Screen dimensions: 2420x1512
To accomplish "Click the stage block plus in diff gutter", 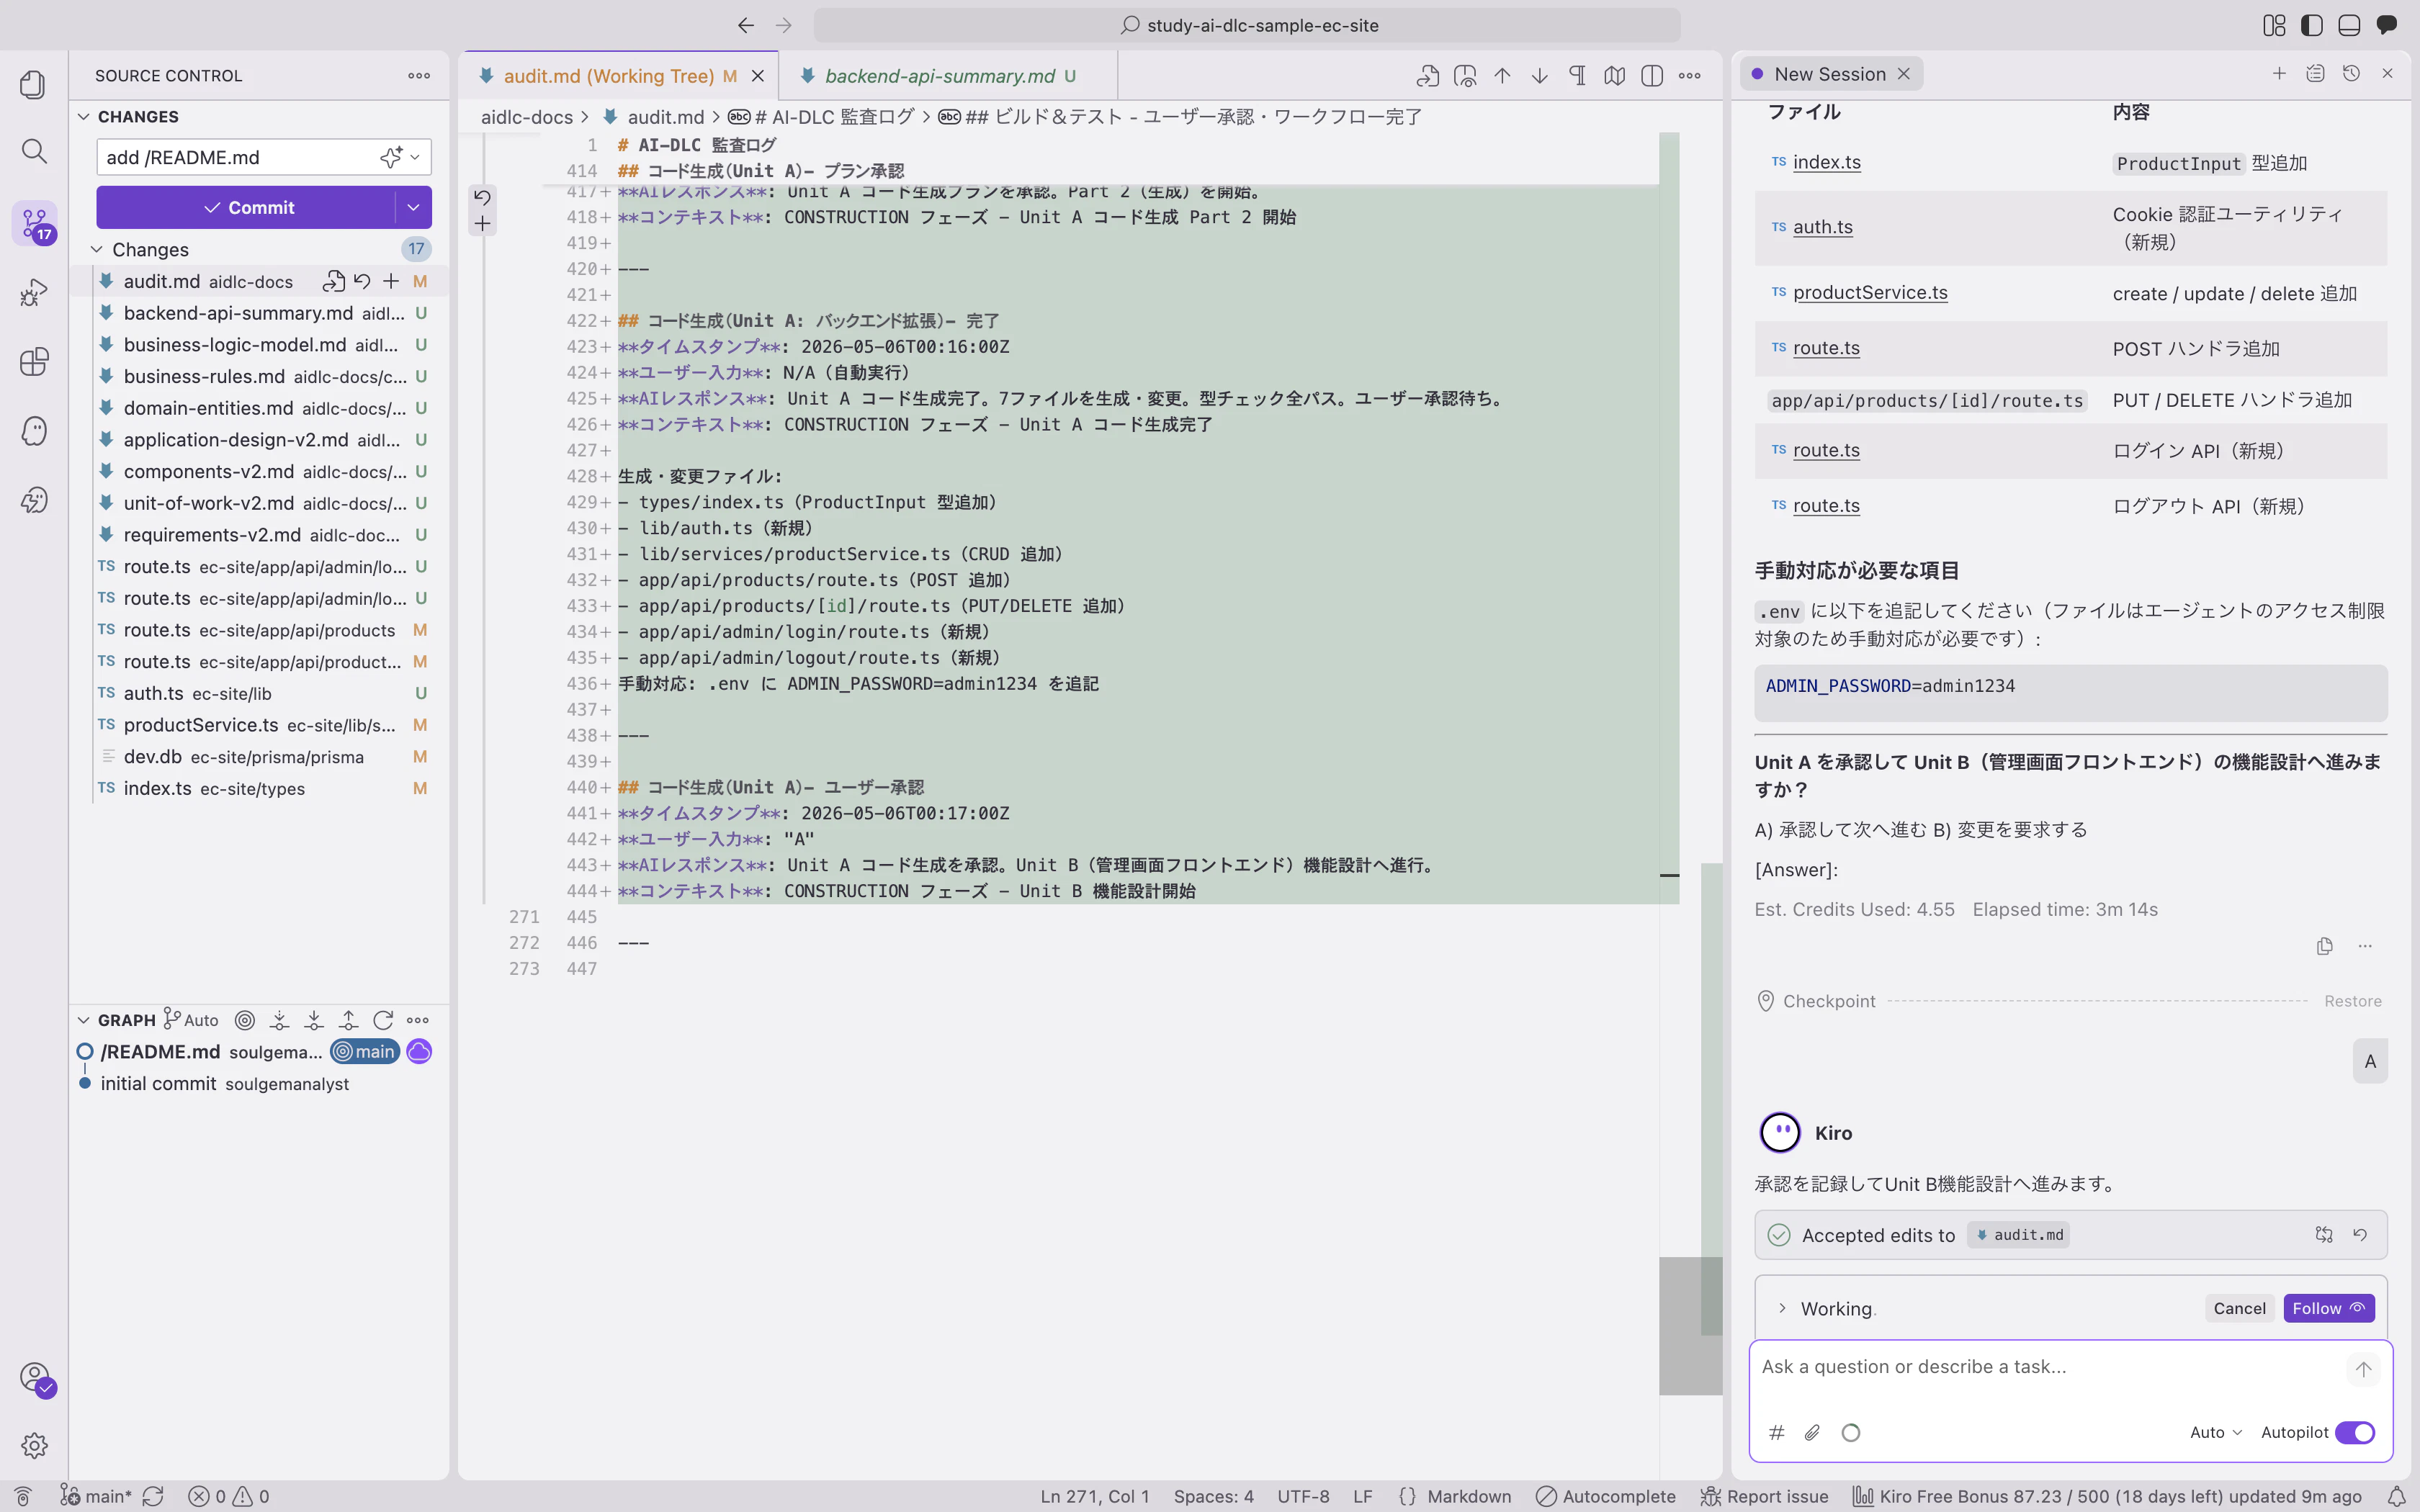I will click(x=482, y=224).
